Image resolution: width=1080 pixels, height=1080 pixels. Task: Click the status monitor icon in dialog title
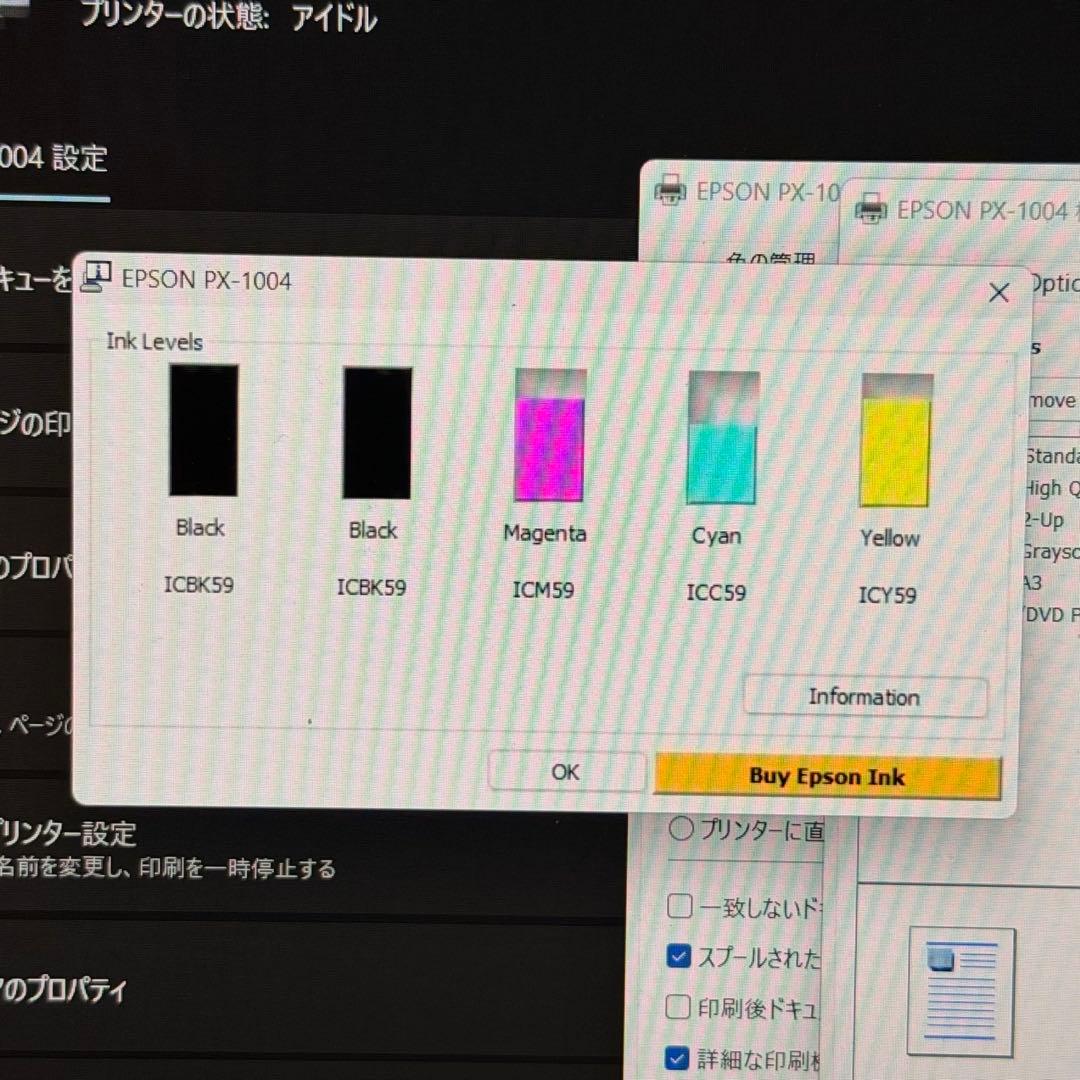(96, 277)
